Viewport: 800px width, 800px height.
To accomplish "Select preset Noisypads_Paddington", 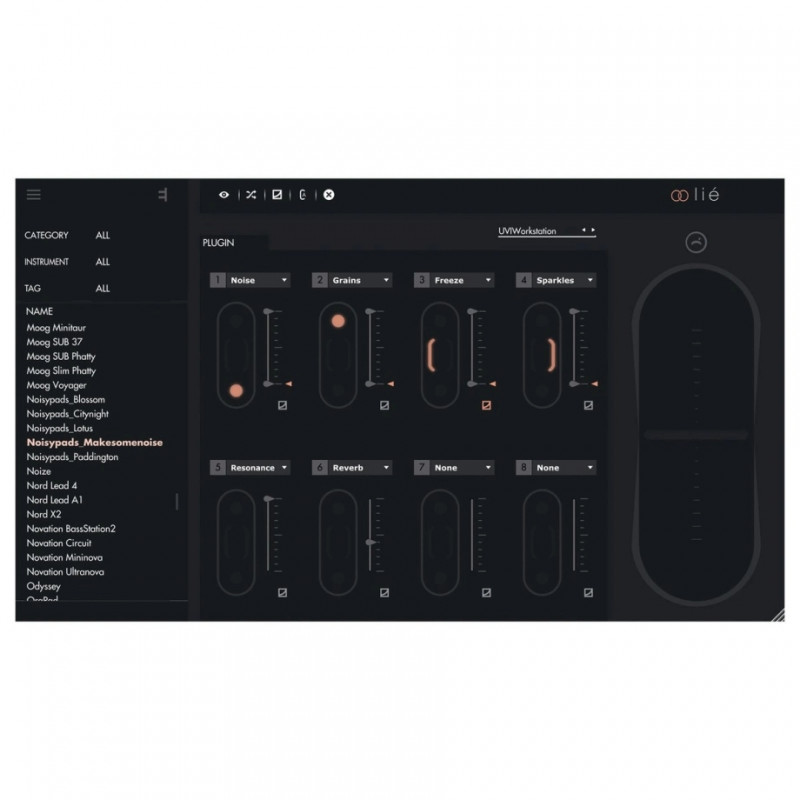I will [x=72, y=457].
